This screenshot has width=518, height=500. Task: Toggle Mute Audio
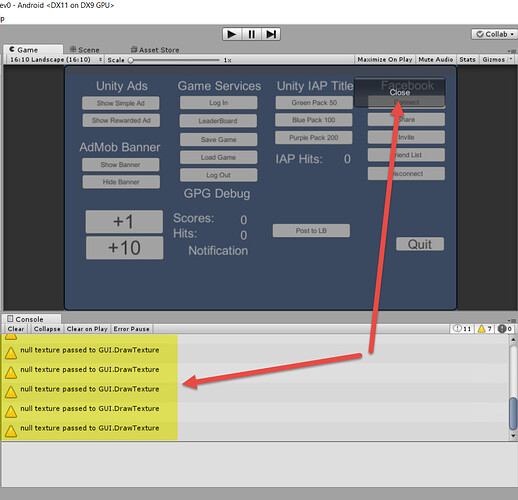436,59
